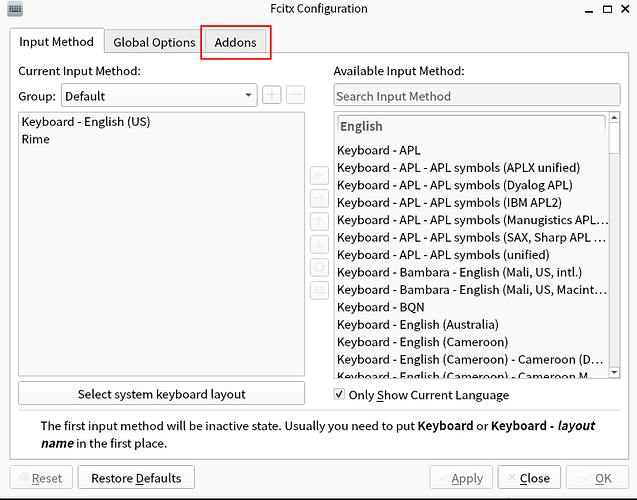Uncheck Only Show Current Language
Screen dimensions: 637x500
[340, 394]
